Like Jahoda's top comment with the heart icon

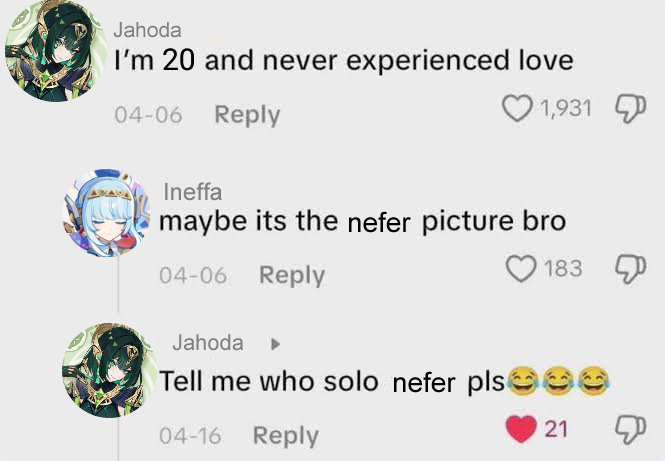pos(517,108)
